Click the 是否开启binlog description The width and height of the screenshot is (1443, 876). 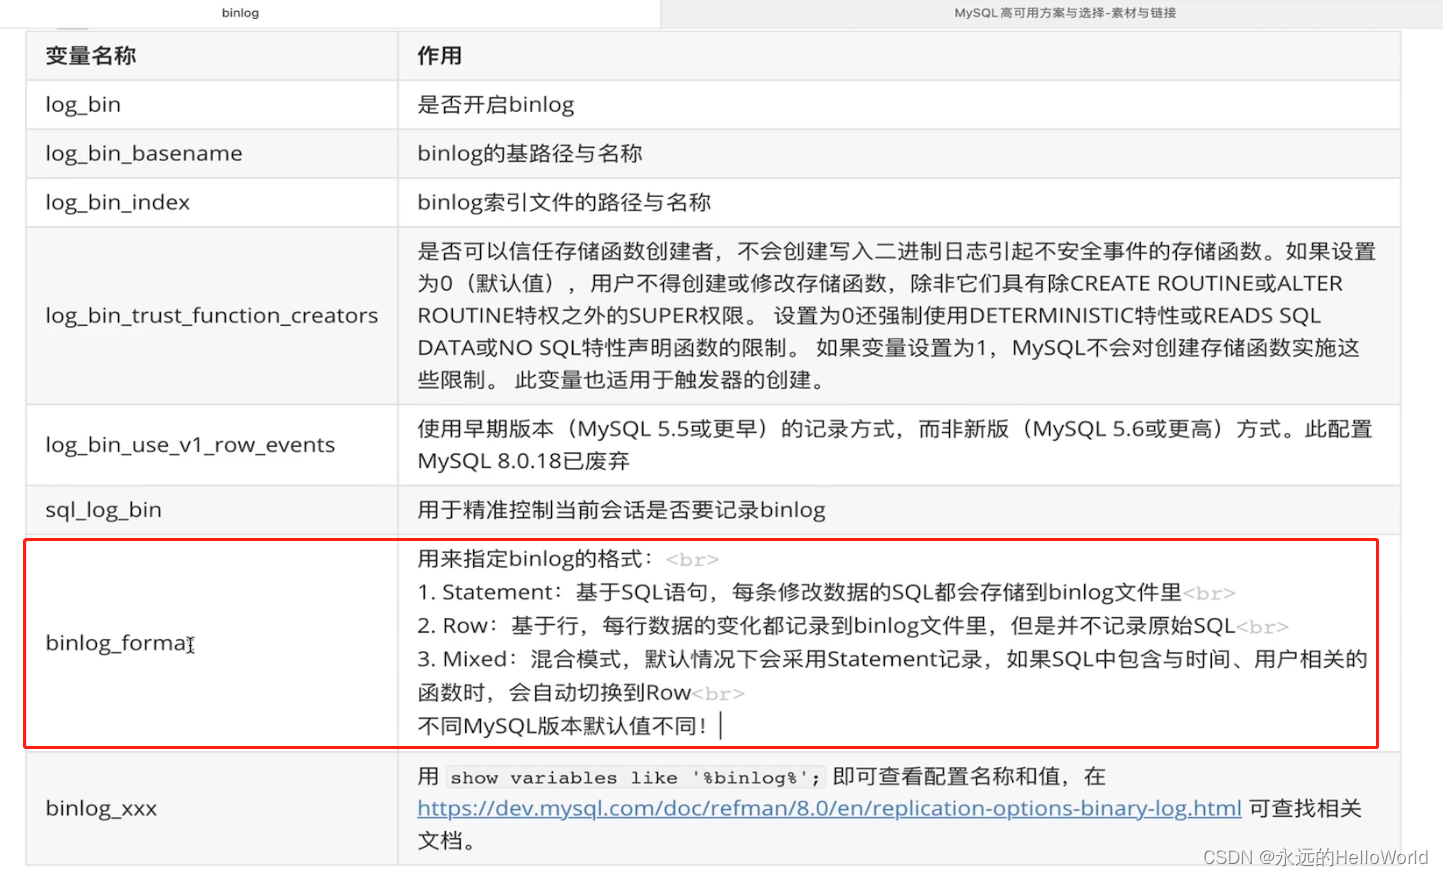[x=495, y=105]
